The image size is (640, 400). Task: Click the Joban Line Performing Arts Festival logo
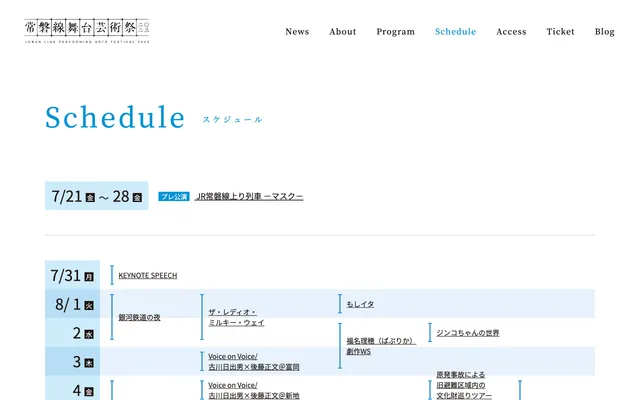(x=87, y=31)
